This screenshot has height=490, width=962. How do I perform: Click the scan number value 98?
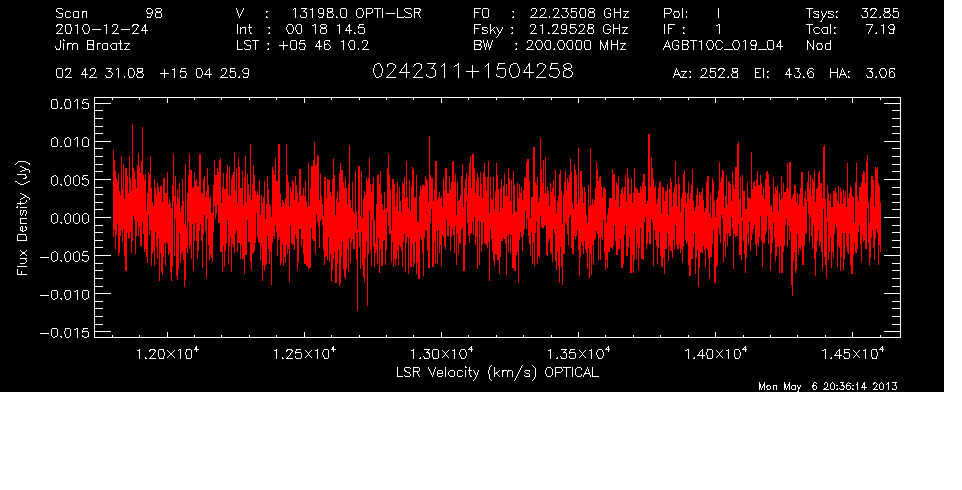tap(154, 13)
